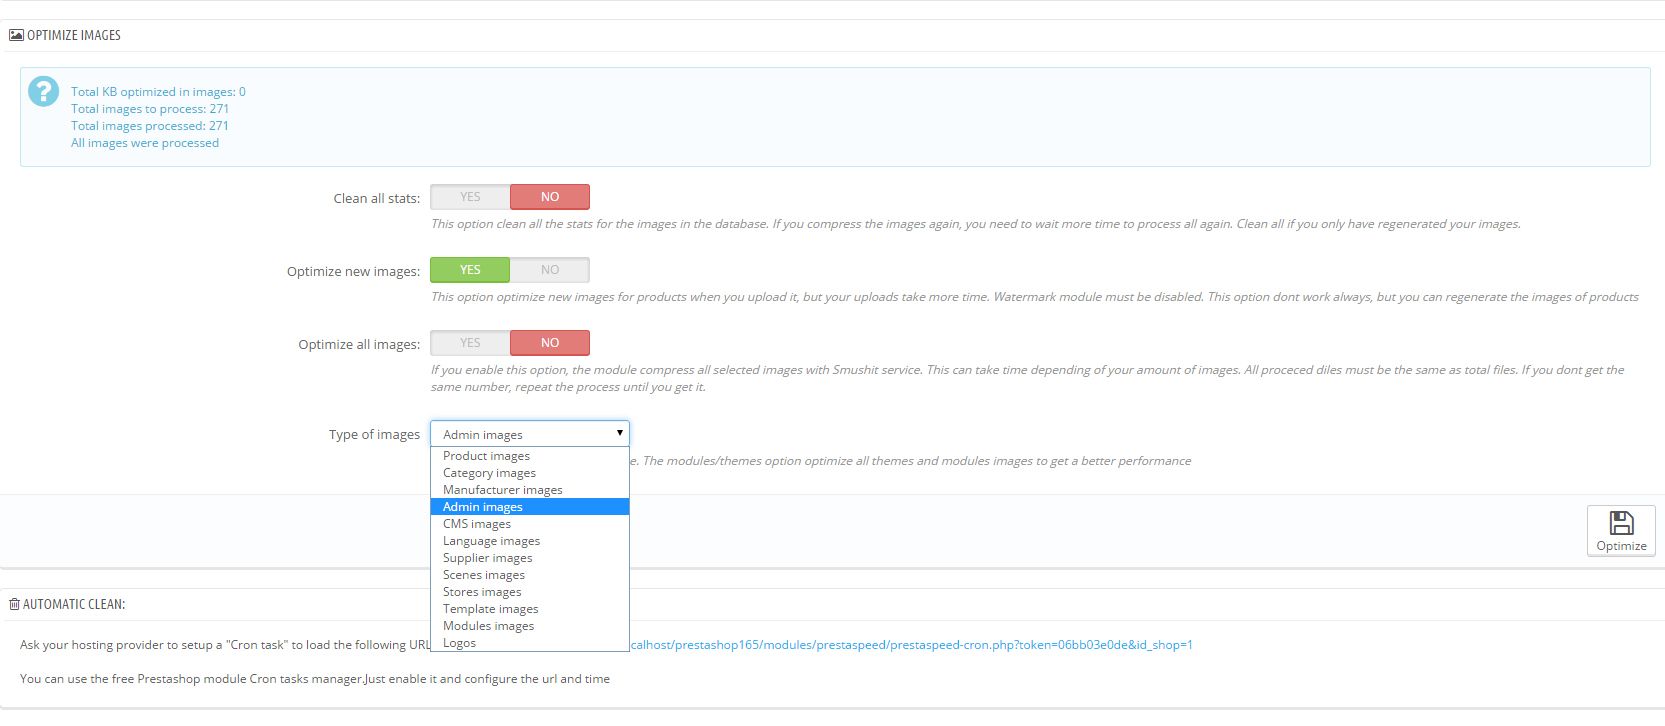Set Optimize new images to YES
This screenshot has height=726, width=1665.
(x=470, y=270)
